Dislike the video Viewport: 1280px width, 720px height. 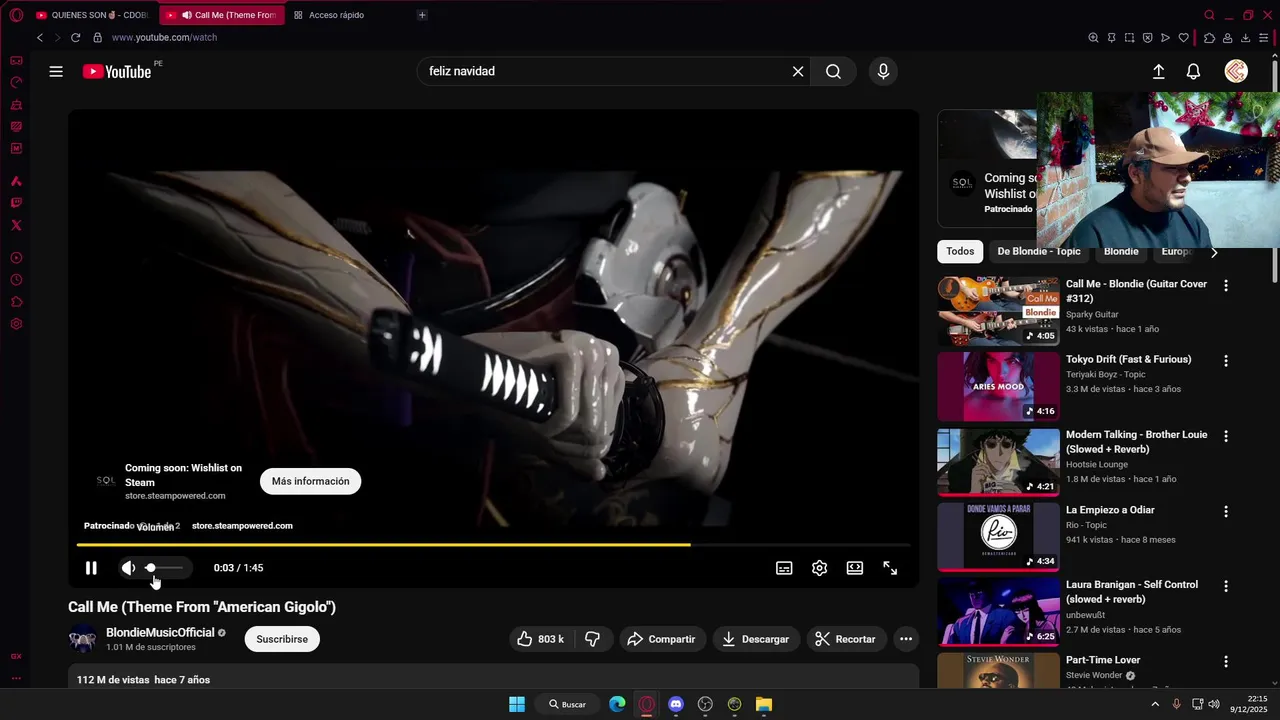pos(592,639)
